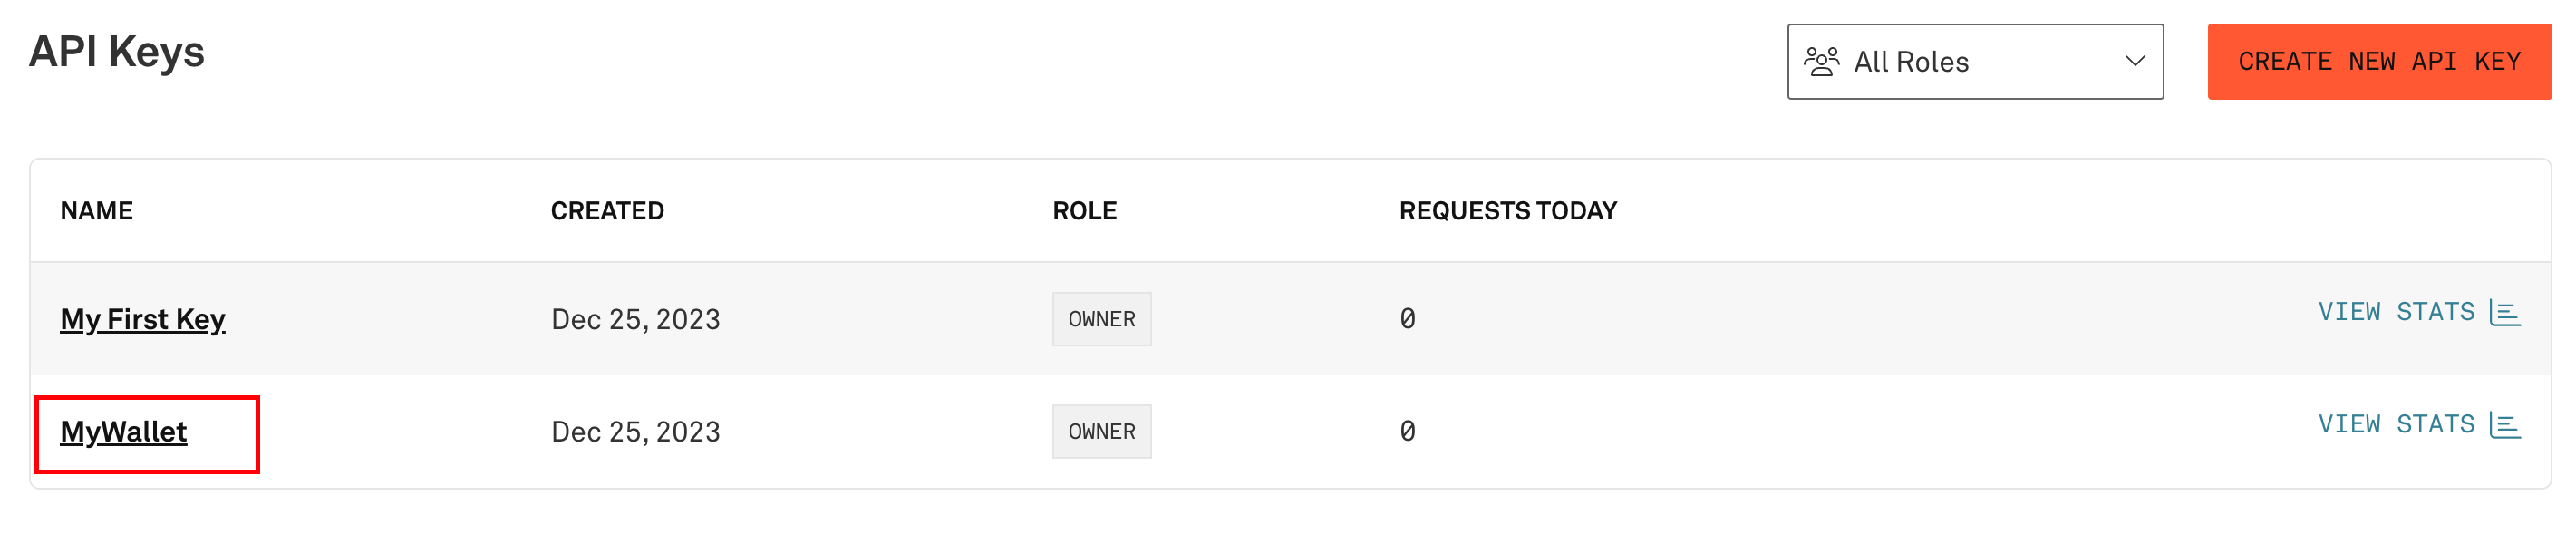Image resolution: width=2576 pixels, height=544 pixels.
Task: Click the NAME column header
Action: coord(97,211)
